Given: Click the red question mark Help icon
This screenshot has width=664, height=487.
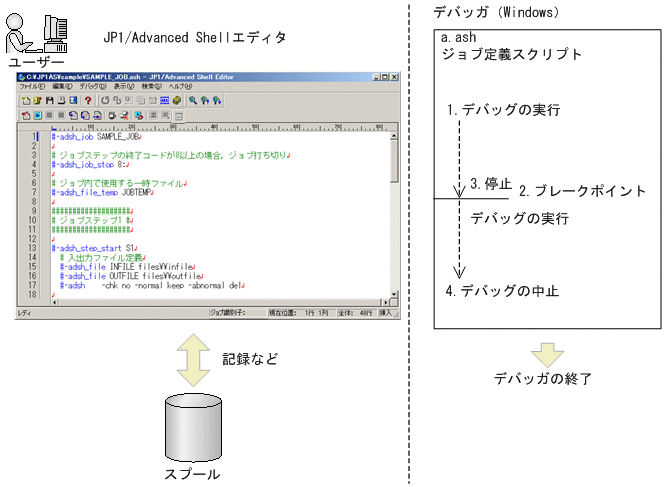Looking at the screenshot, I should [x=88, y=100].
